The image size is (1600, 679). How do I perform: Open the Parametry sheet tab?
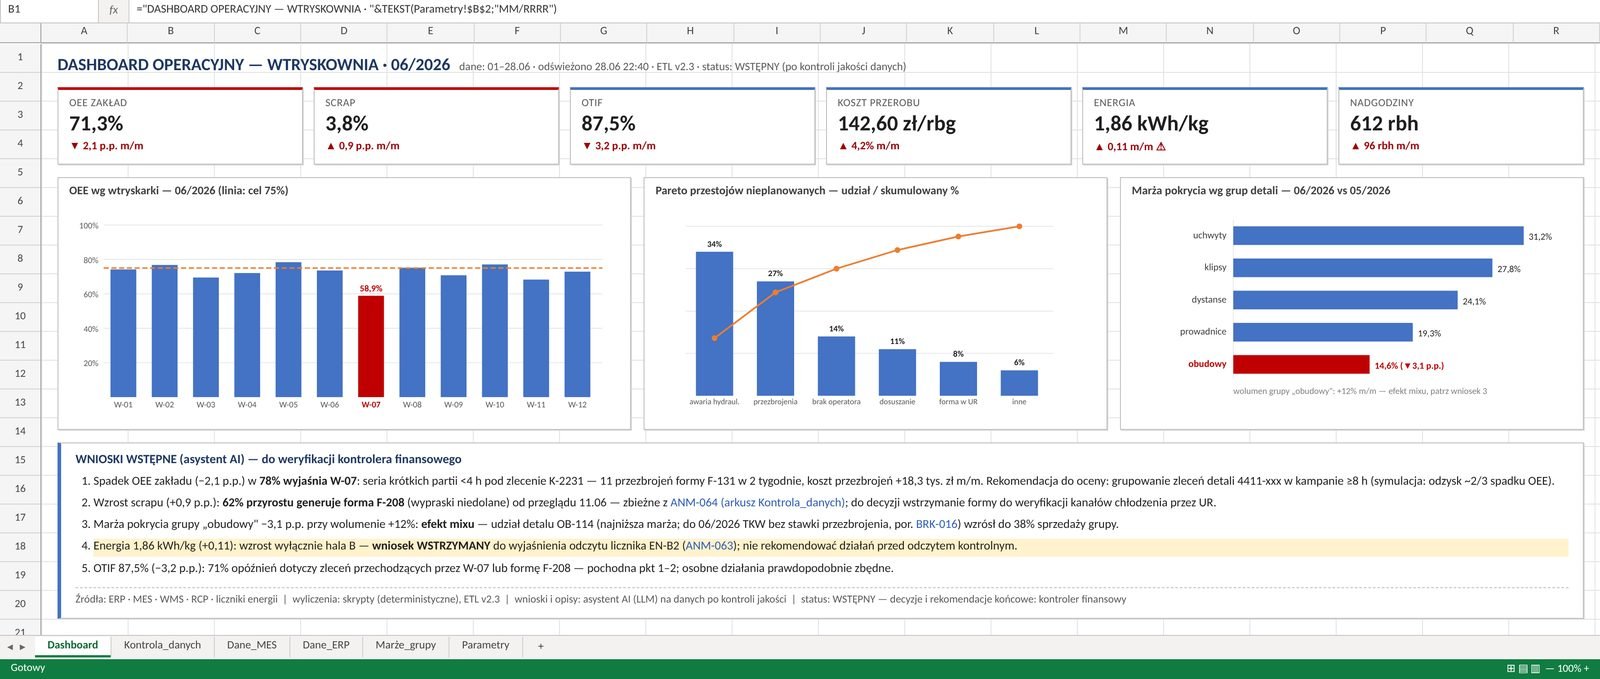point(485,645)
